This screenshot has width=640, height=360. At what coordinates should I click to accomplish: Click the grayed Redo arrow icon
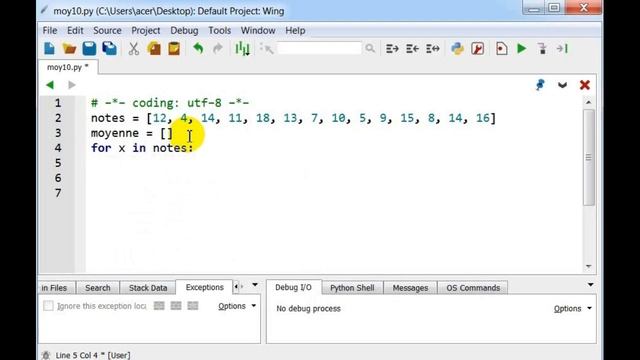point(218,49)
